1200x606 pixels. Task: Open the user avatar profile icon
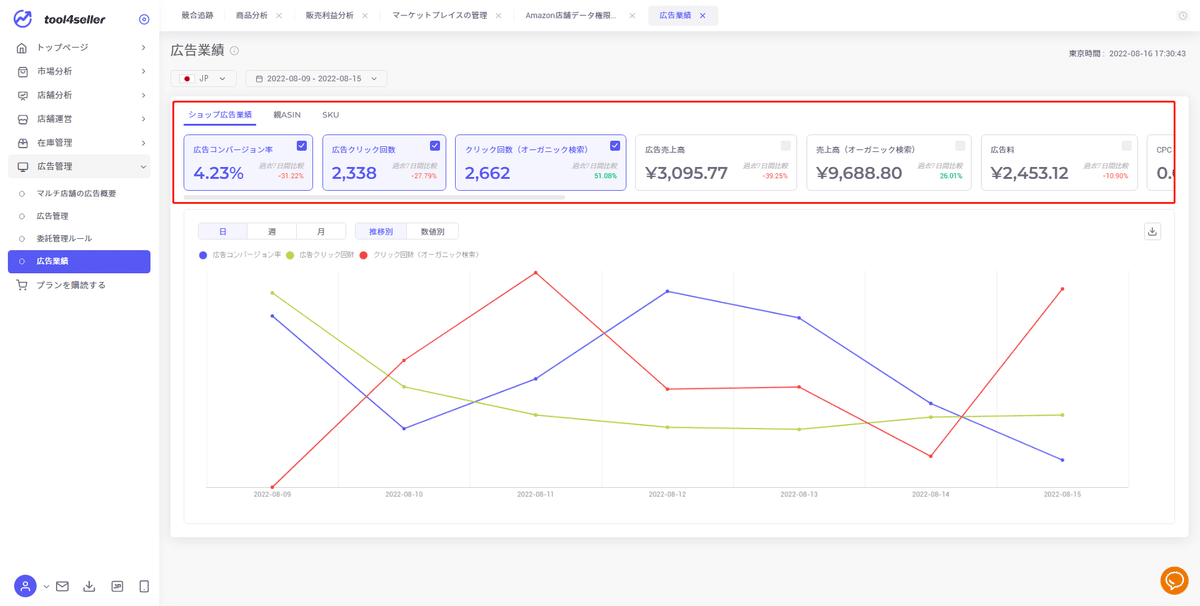[x=25, y=586]
